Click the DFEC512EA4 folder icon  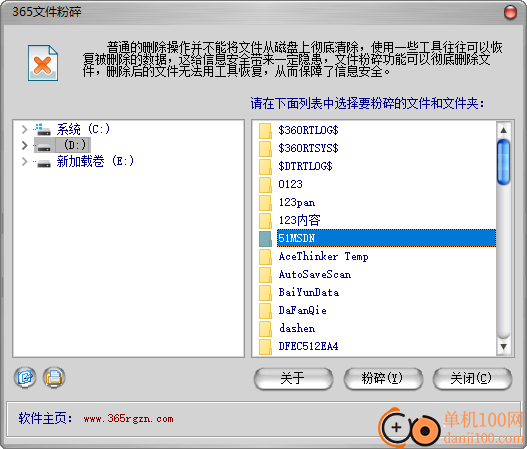[266, 346]
